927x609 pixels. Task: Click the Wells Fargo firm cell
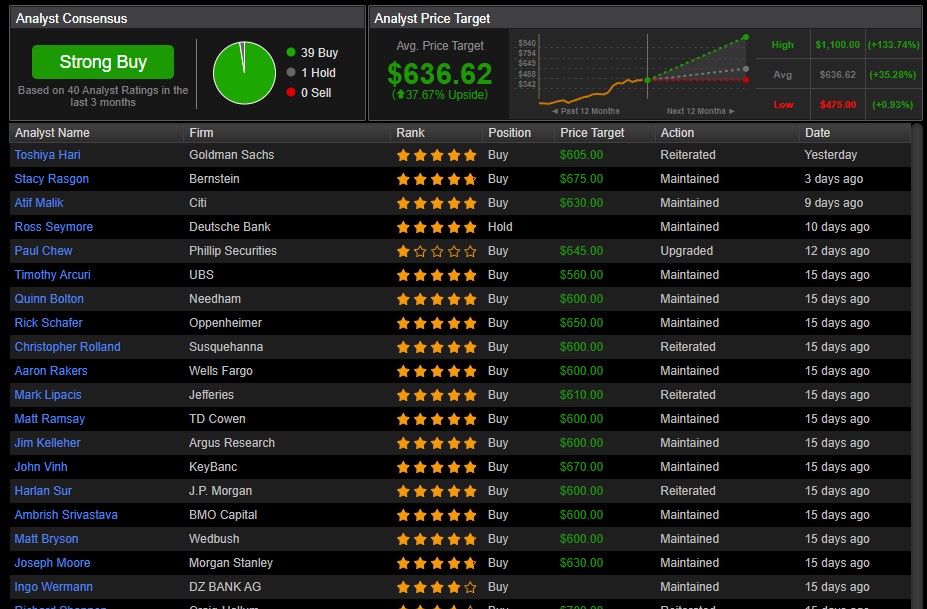tap(221, 371)
